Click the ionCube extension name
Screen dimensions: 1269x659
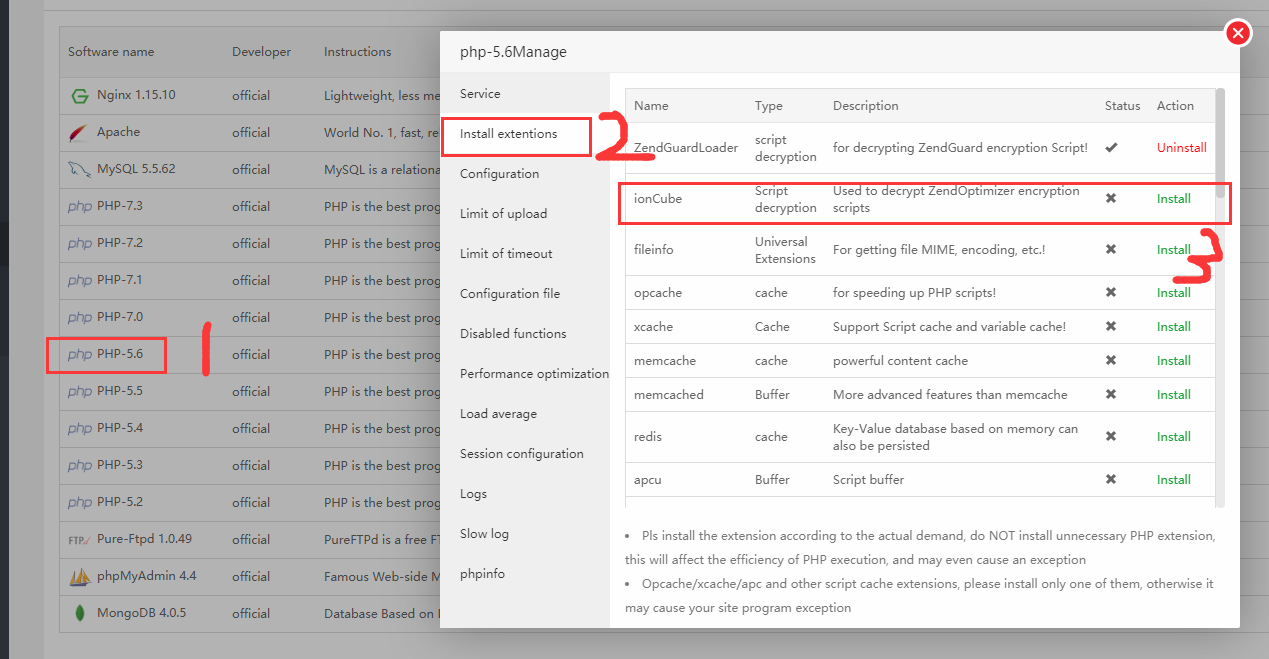coord(658,199)
